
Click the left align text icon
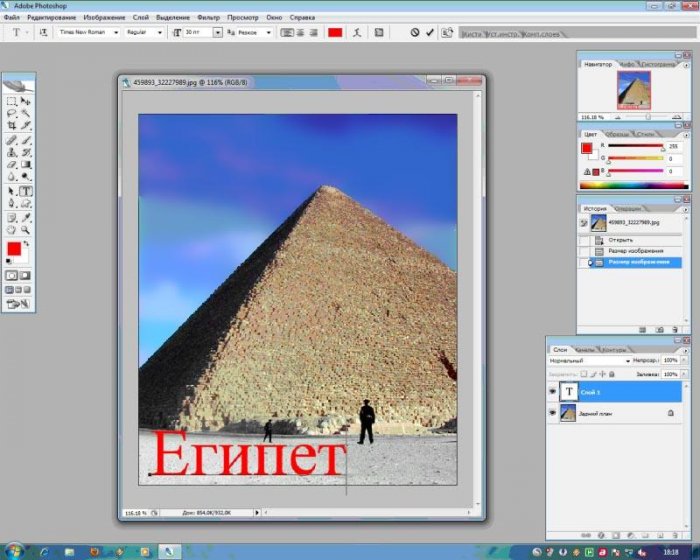tap(287, 32)
